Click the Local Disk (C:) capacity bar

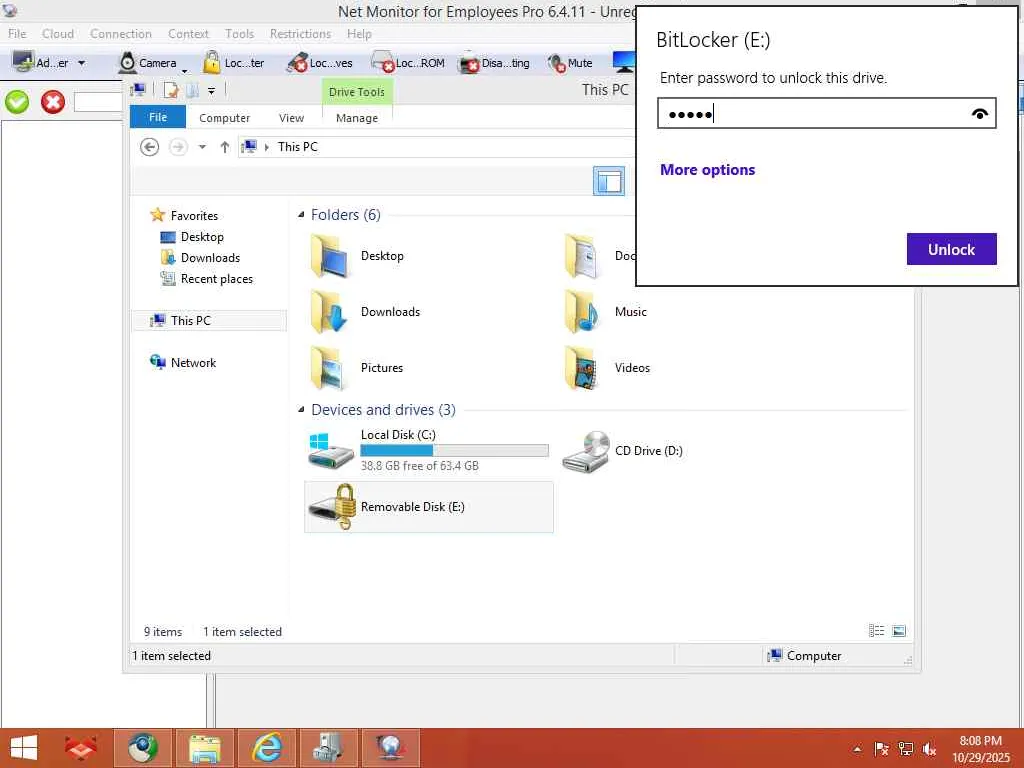[x=455, y=451]
